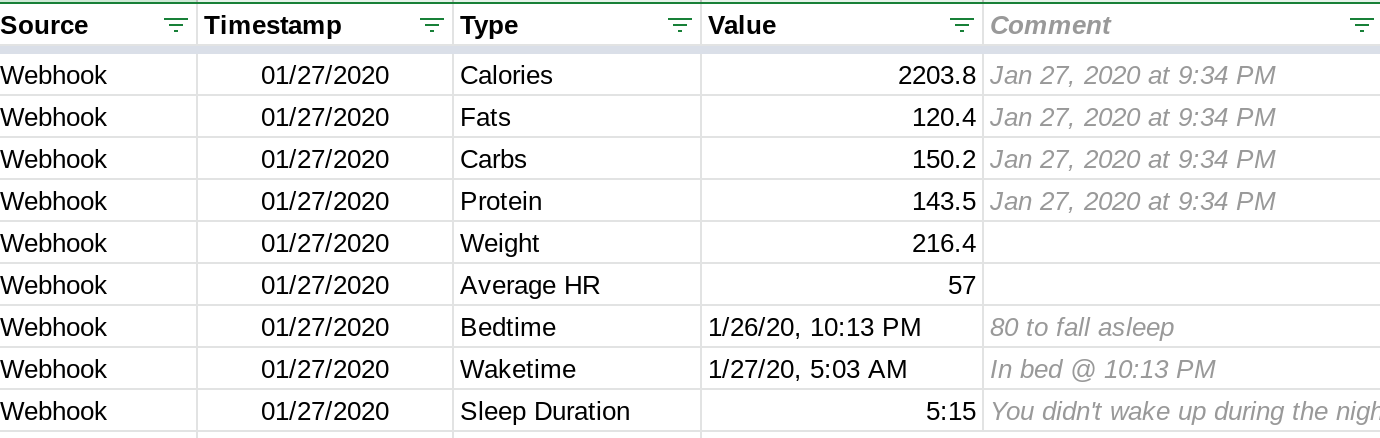Select the Calories type cell

(x=506, y=75)
